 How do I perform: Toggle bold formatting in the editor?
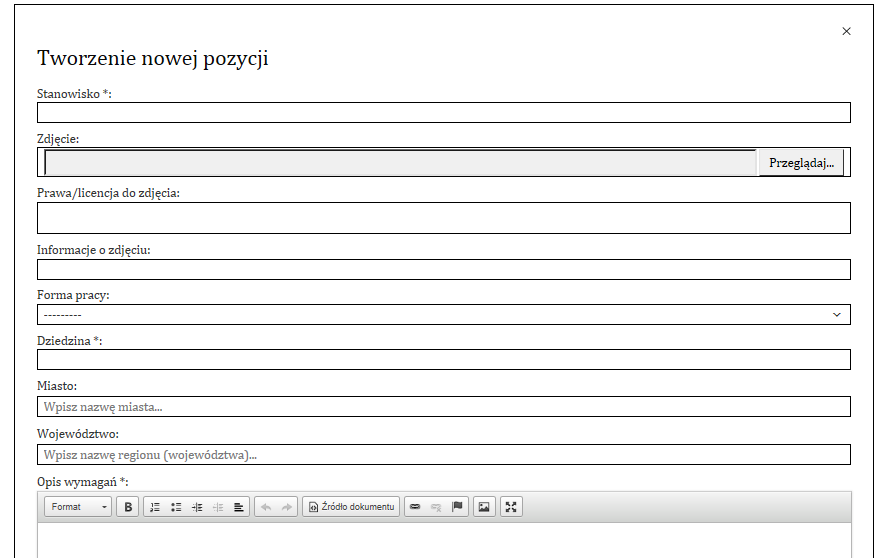pos(128,507)
